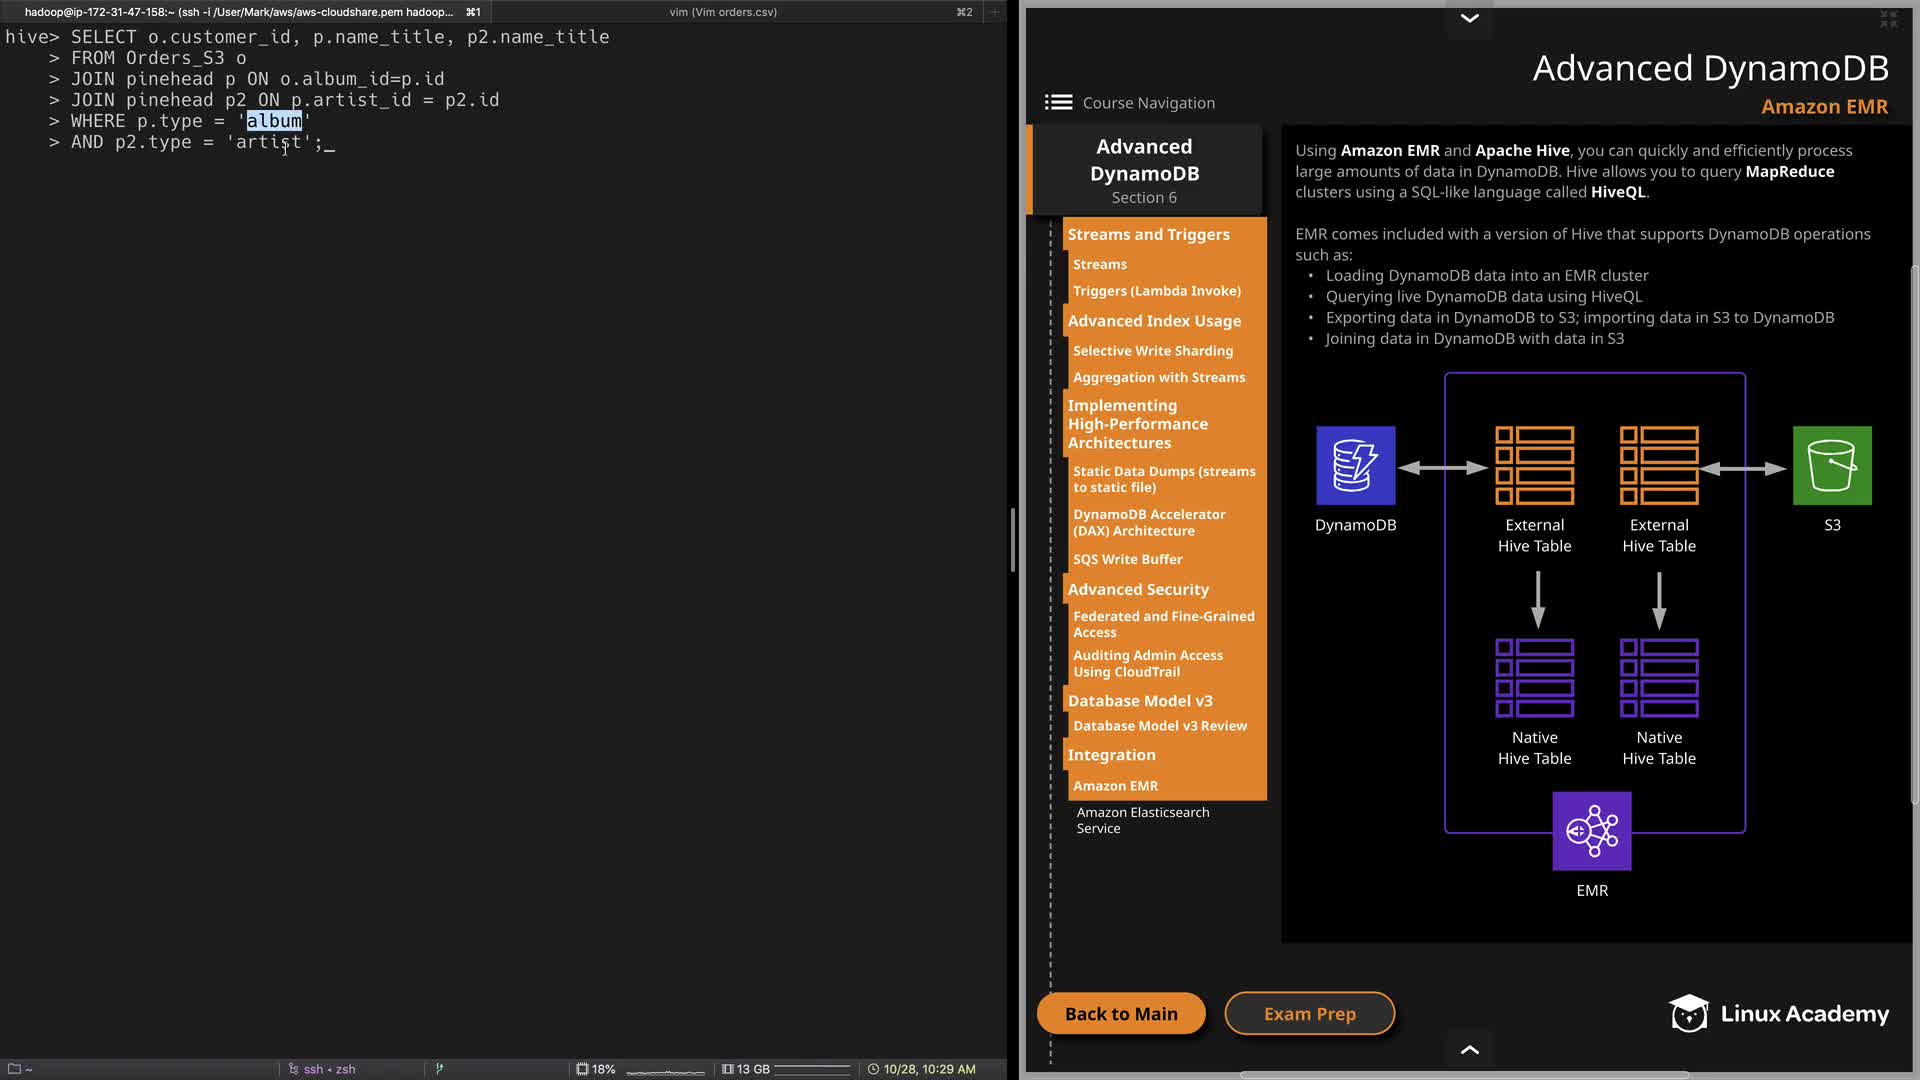Switch to vim orders.csv terminal tab
This screenshot has width=1920, height=1080.
(723, 12)
